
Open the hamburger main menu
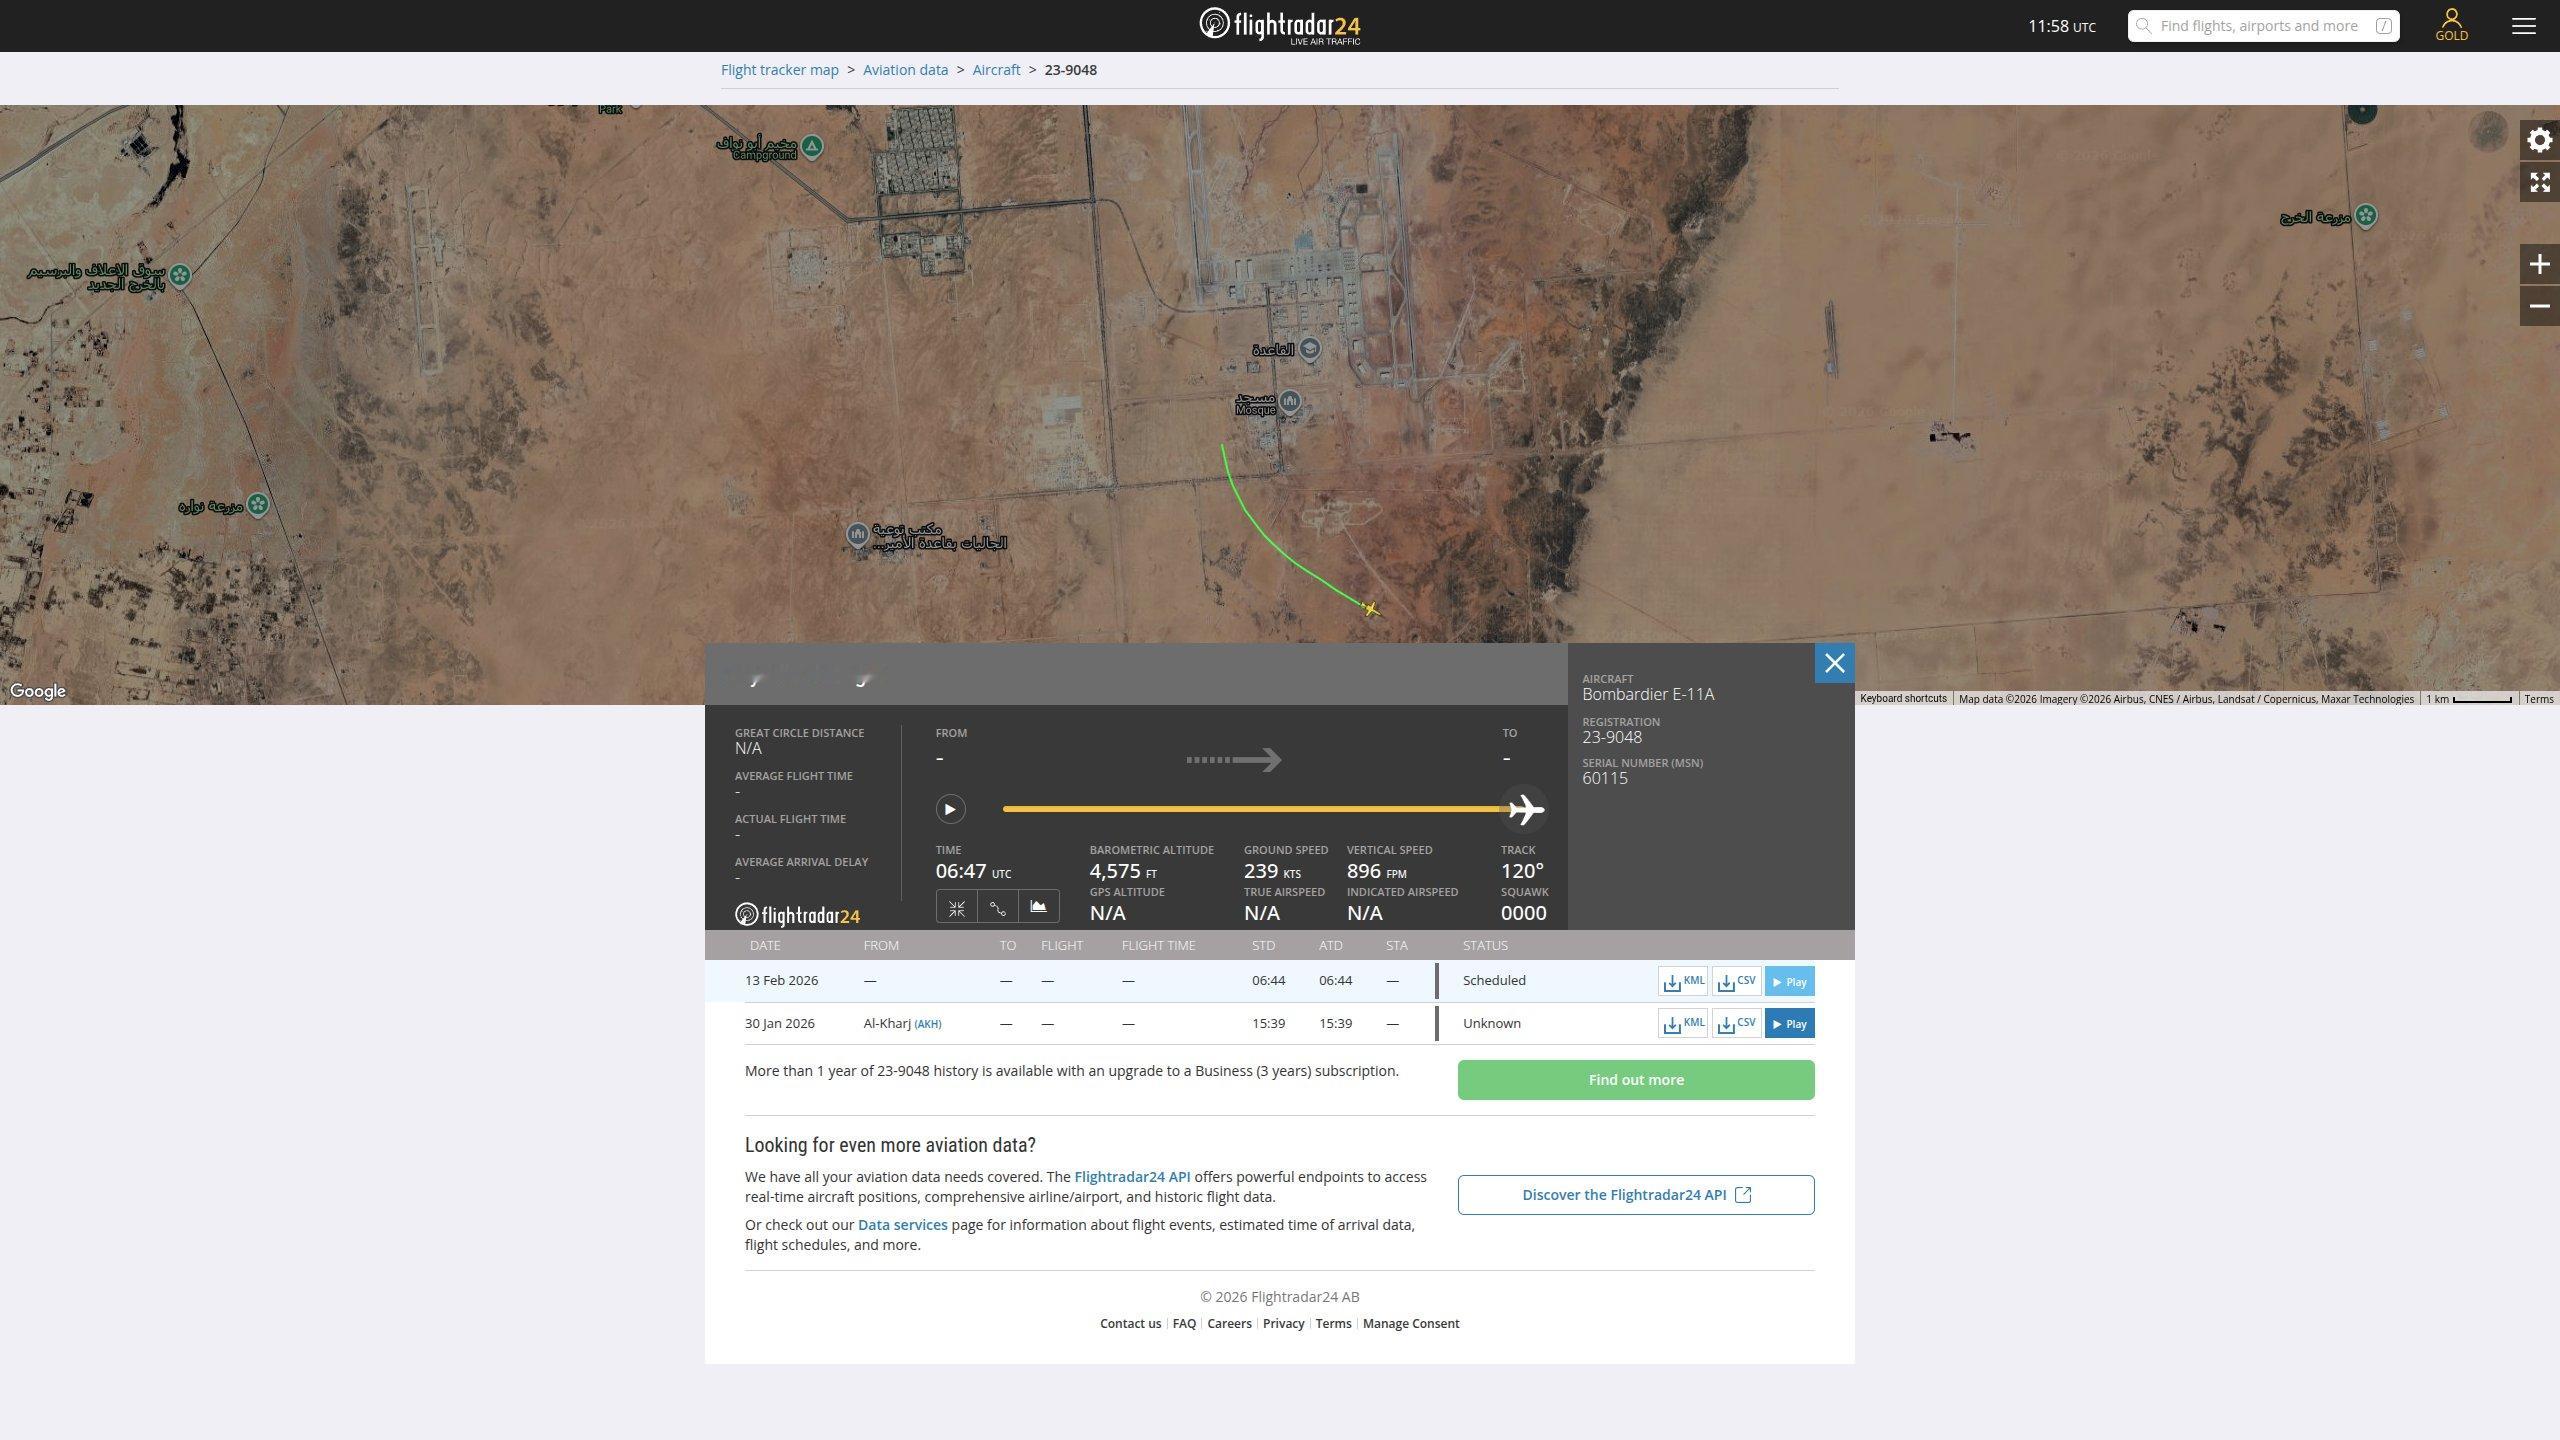2523,26
